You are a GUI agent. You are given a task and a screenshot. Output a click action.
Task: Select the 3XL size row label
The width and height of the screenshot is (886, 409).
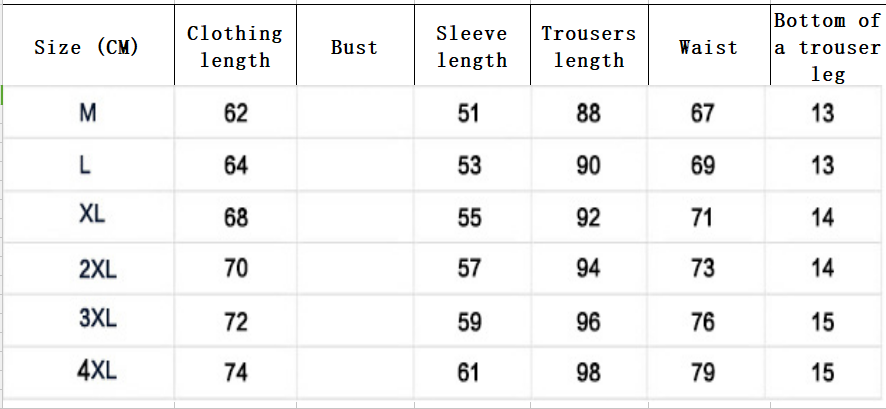click(x=98, y=320)
